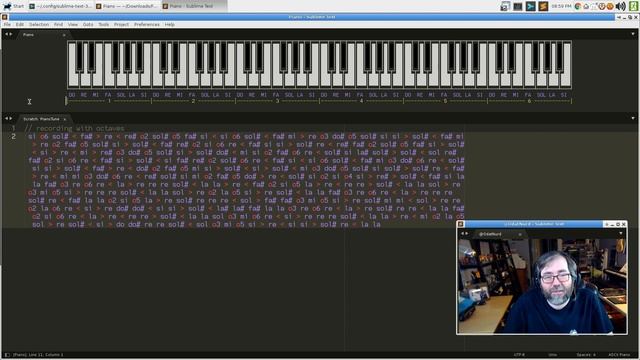Click tab navigation arrows in webcam window
This screenshot has width=640, height=360.
[464, 234]
